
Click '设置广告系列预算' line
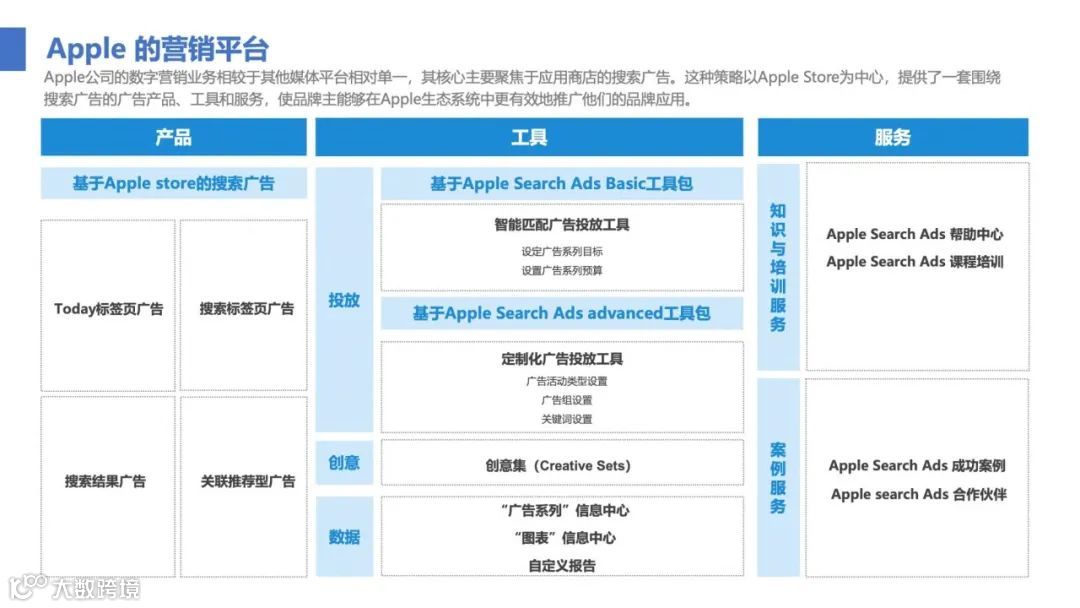point(561,271)
